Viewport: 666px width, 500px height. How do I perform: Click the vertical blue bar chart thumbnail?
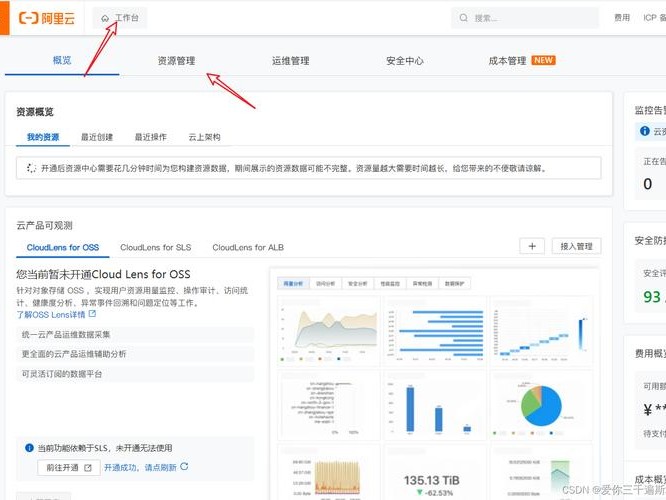point(435,405)
